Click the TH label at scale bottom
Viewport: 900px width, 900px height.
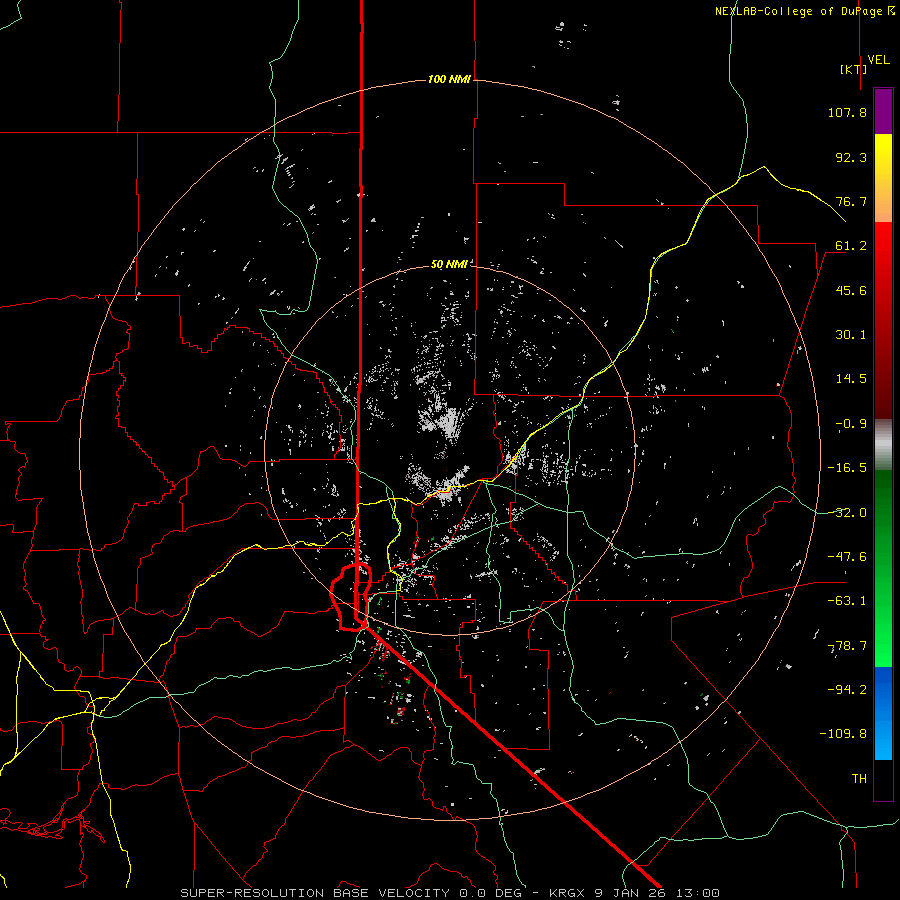point(859,779)
